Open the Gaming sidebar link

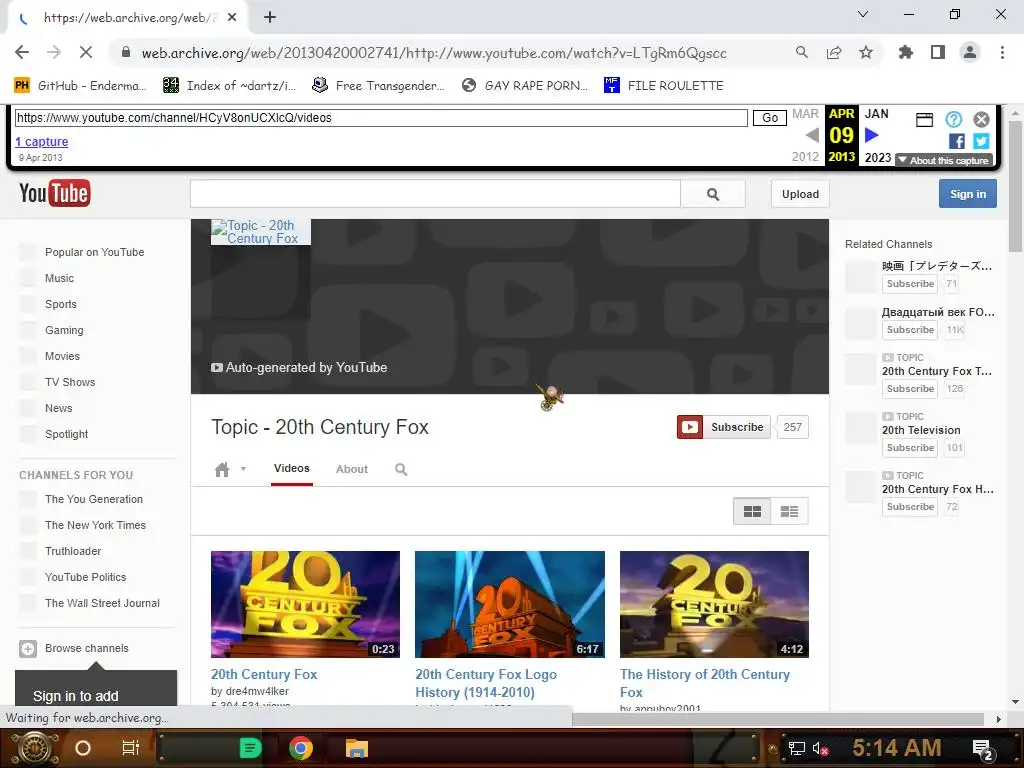(x=64, y=330)
